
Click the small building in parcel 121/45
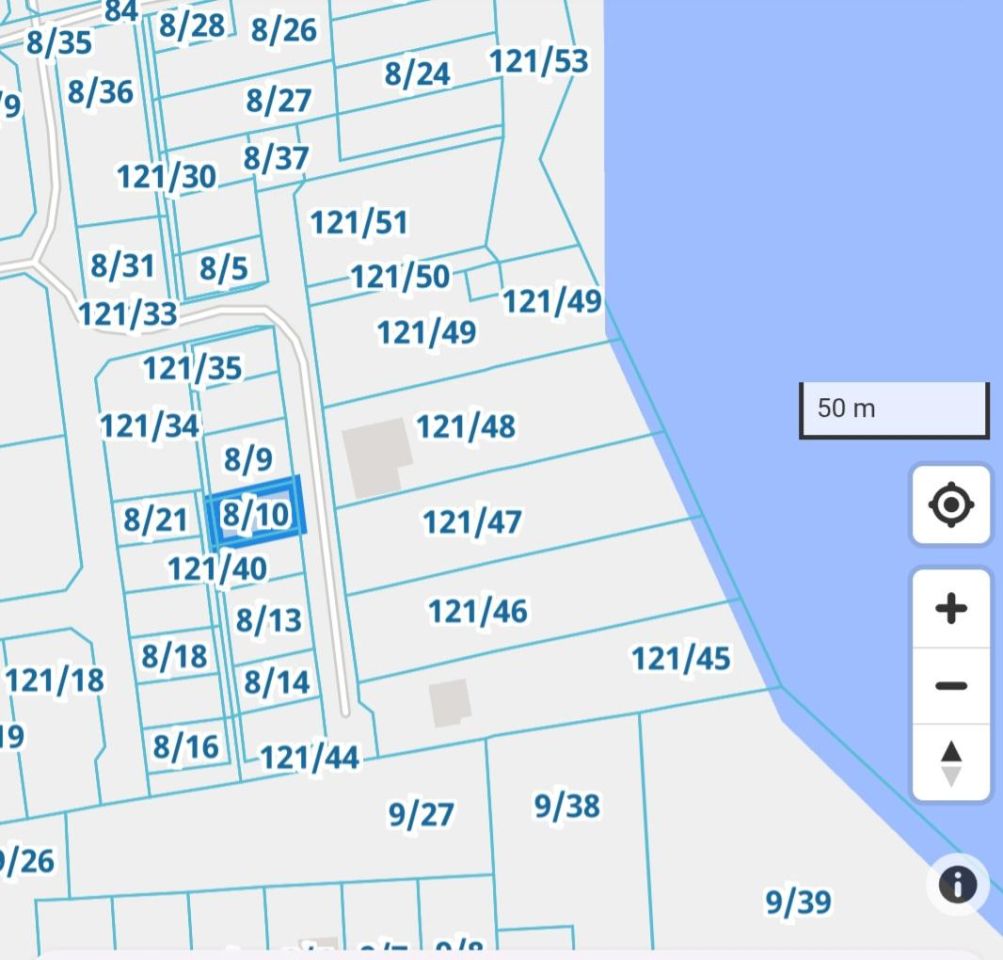[450, 703]
